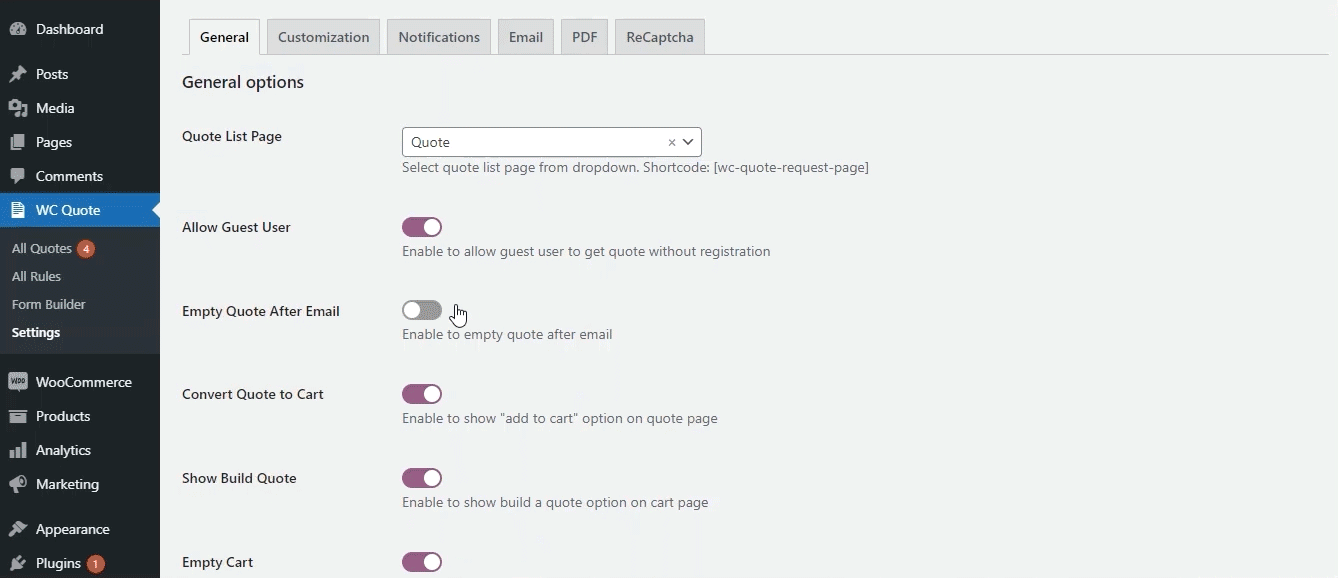Click the Dashboard gauge icon
The height and width of the screenshot is (578, 1338).
coord(18,29)
